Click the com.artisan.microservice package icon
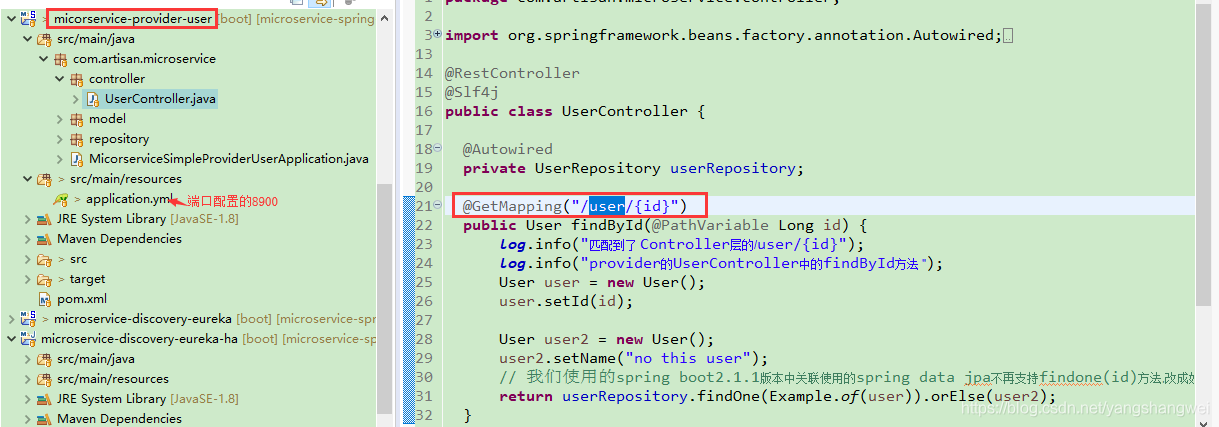This screenshot has height=427, width=1219. pyautogui.click(x=61, y=59)
